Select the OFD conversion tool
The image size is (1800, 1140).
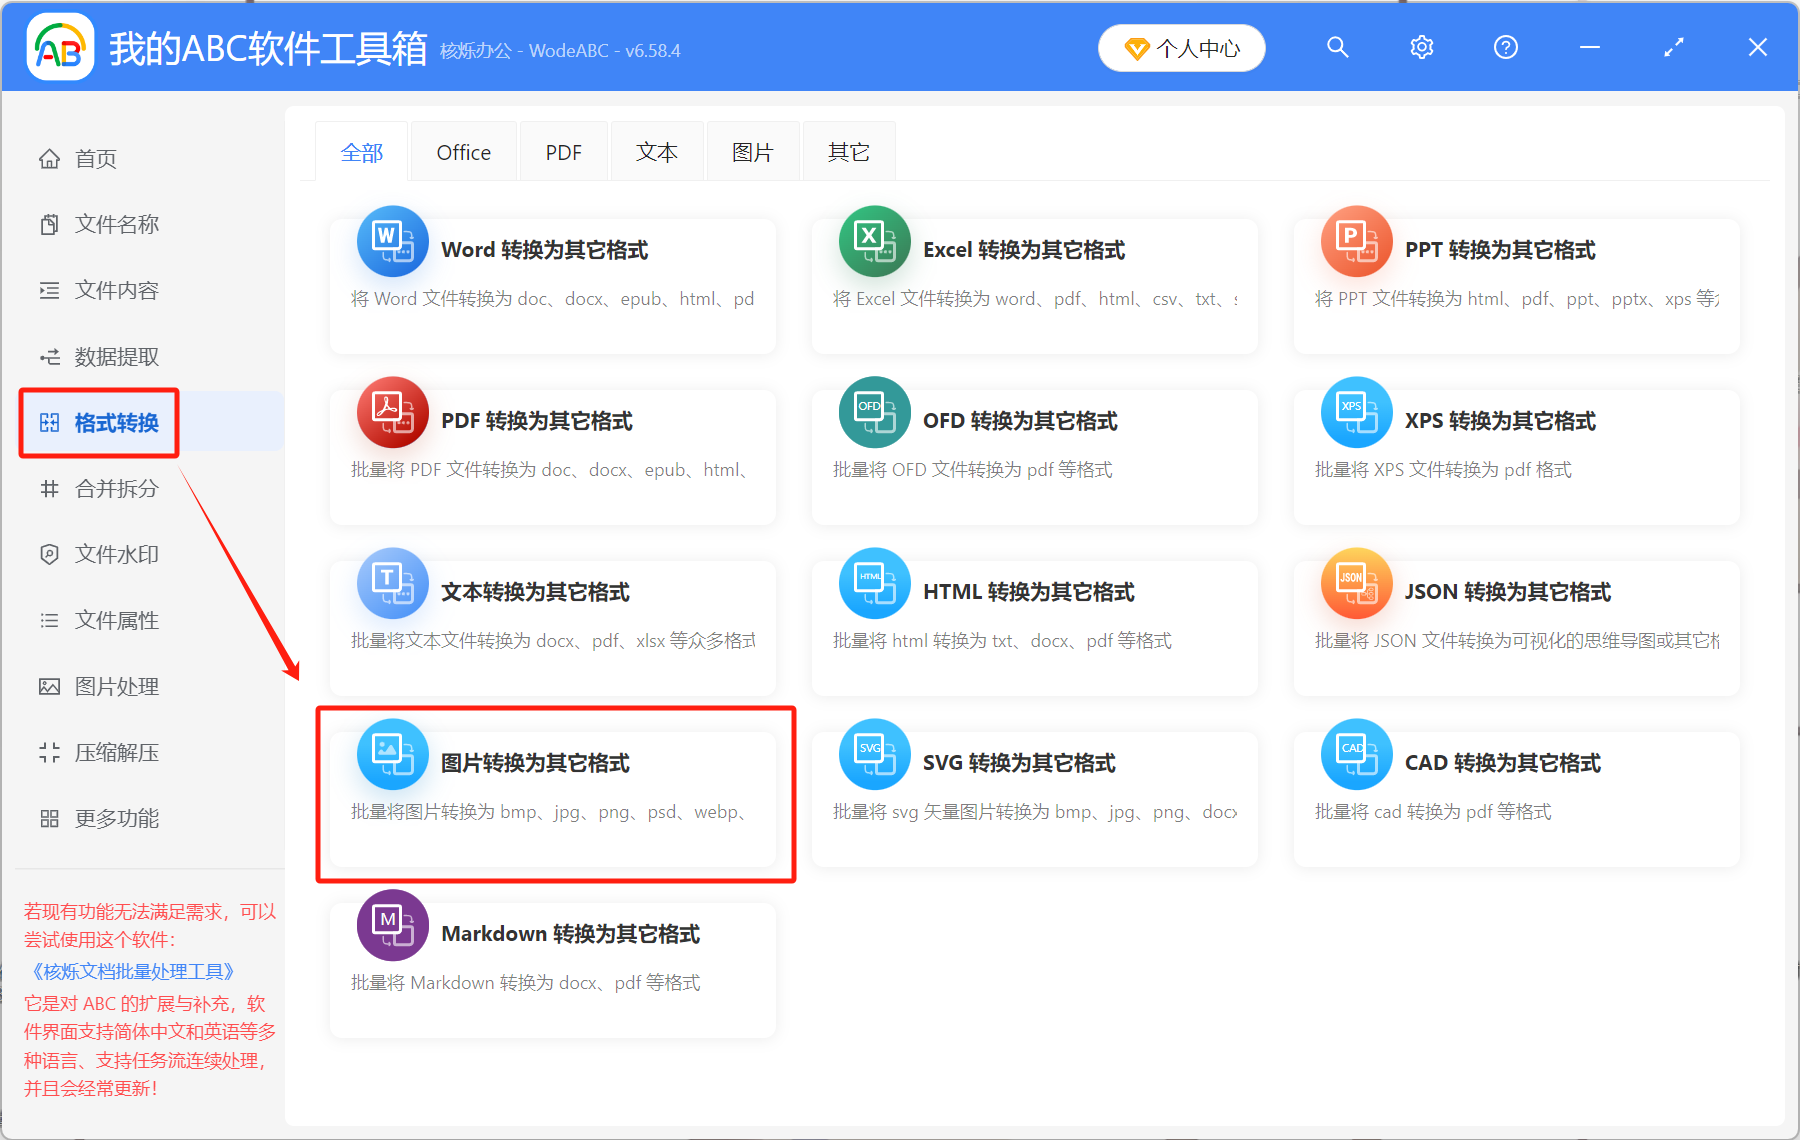874,412
